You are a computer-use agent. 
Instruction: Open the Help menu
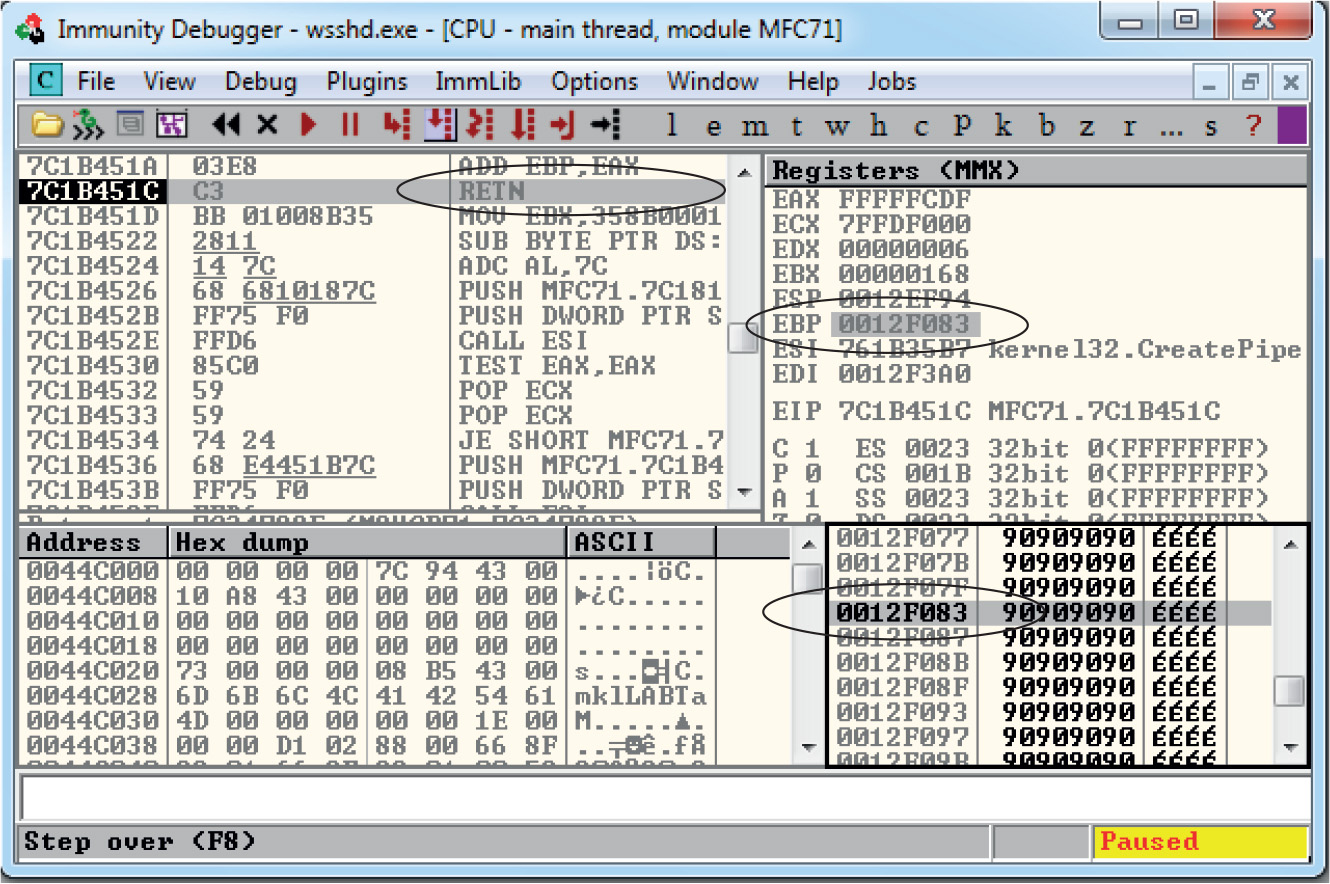click(813, 81)
